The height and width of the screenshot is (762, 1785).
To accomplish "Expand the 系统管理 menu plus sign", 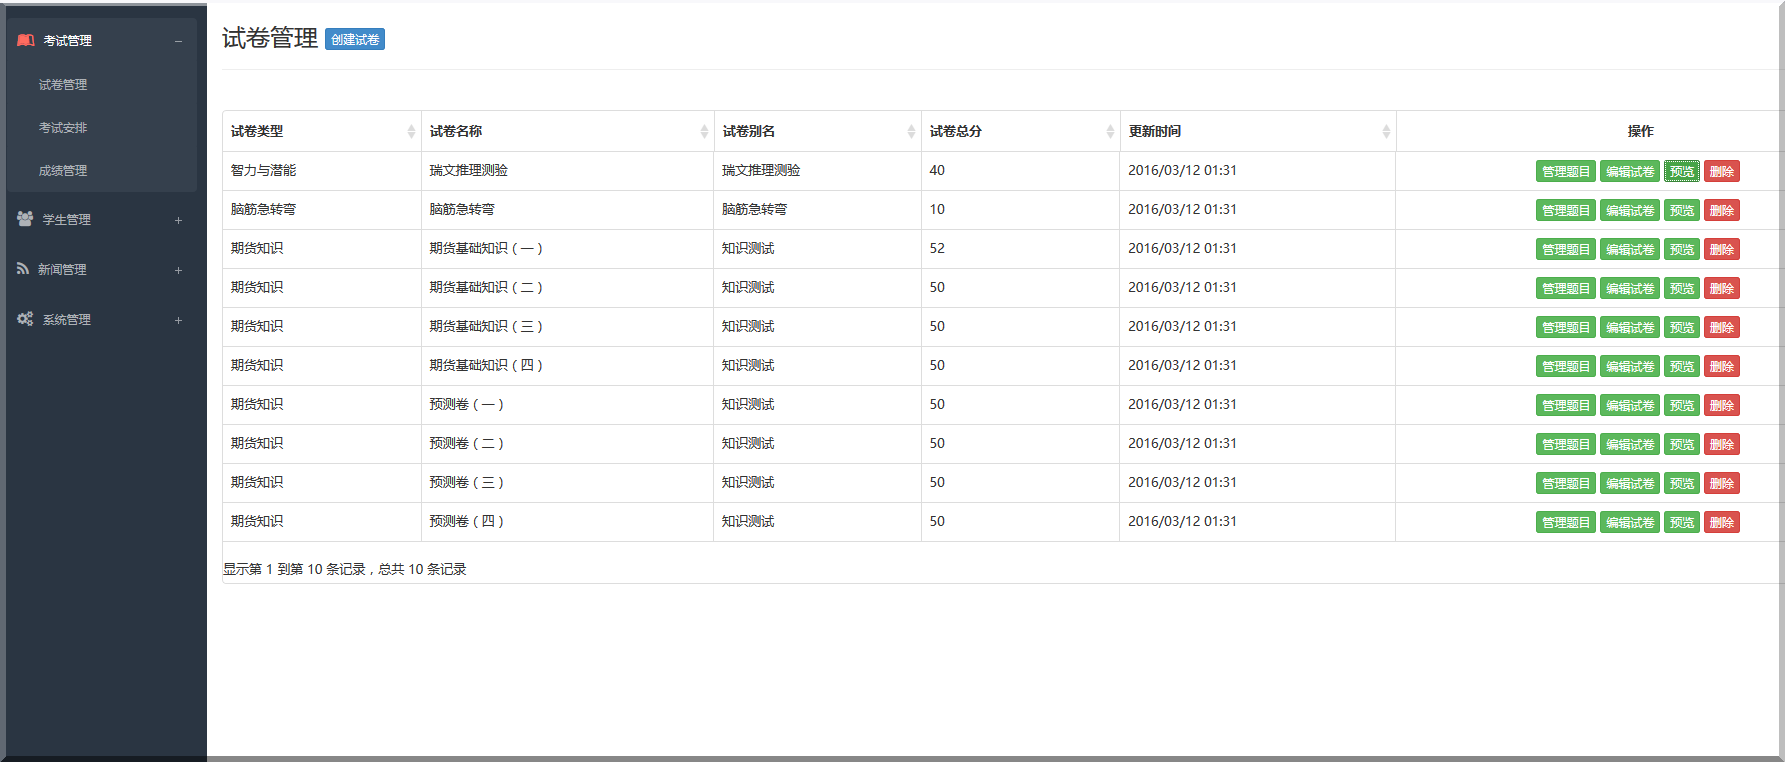I will point(178,320).
